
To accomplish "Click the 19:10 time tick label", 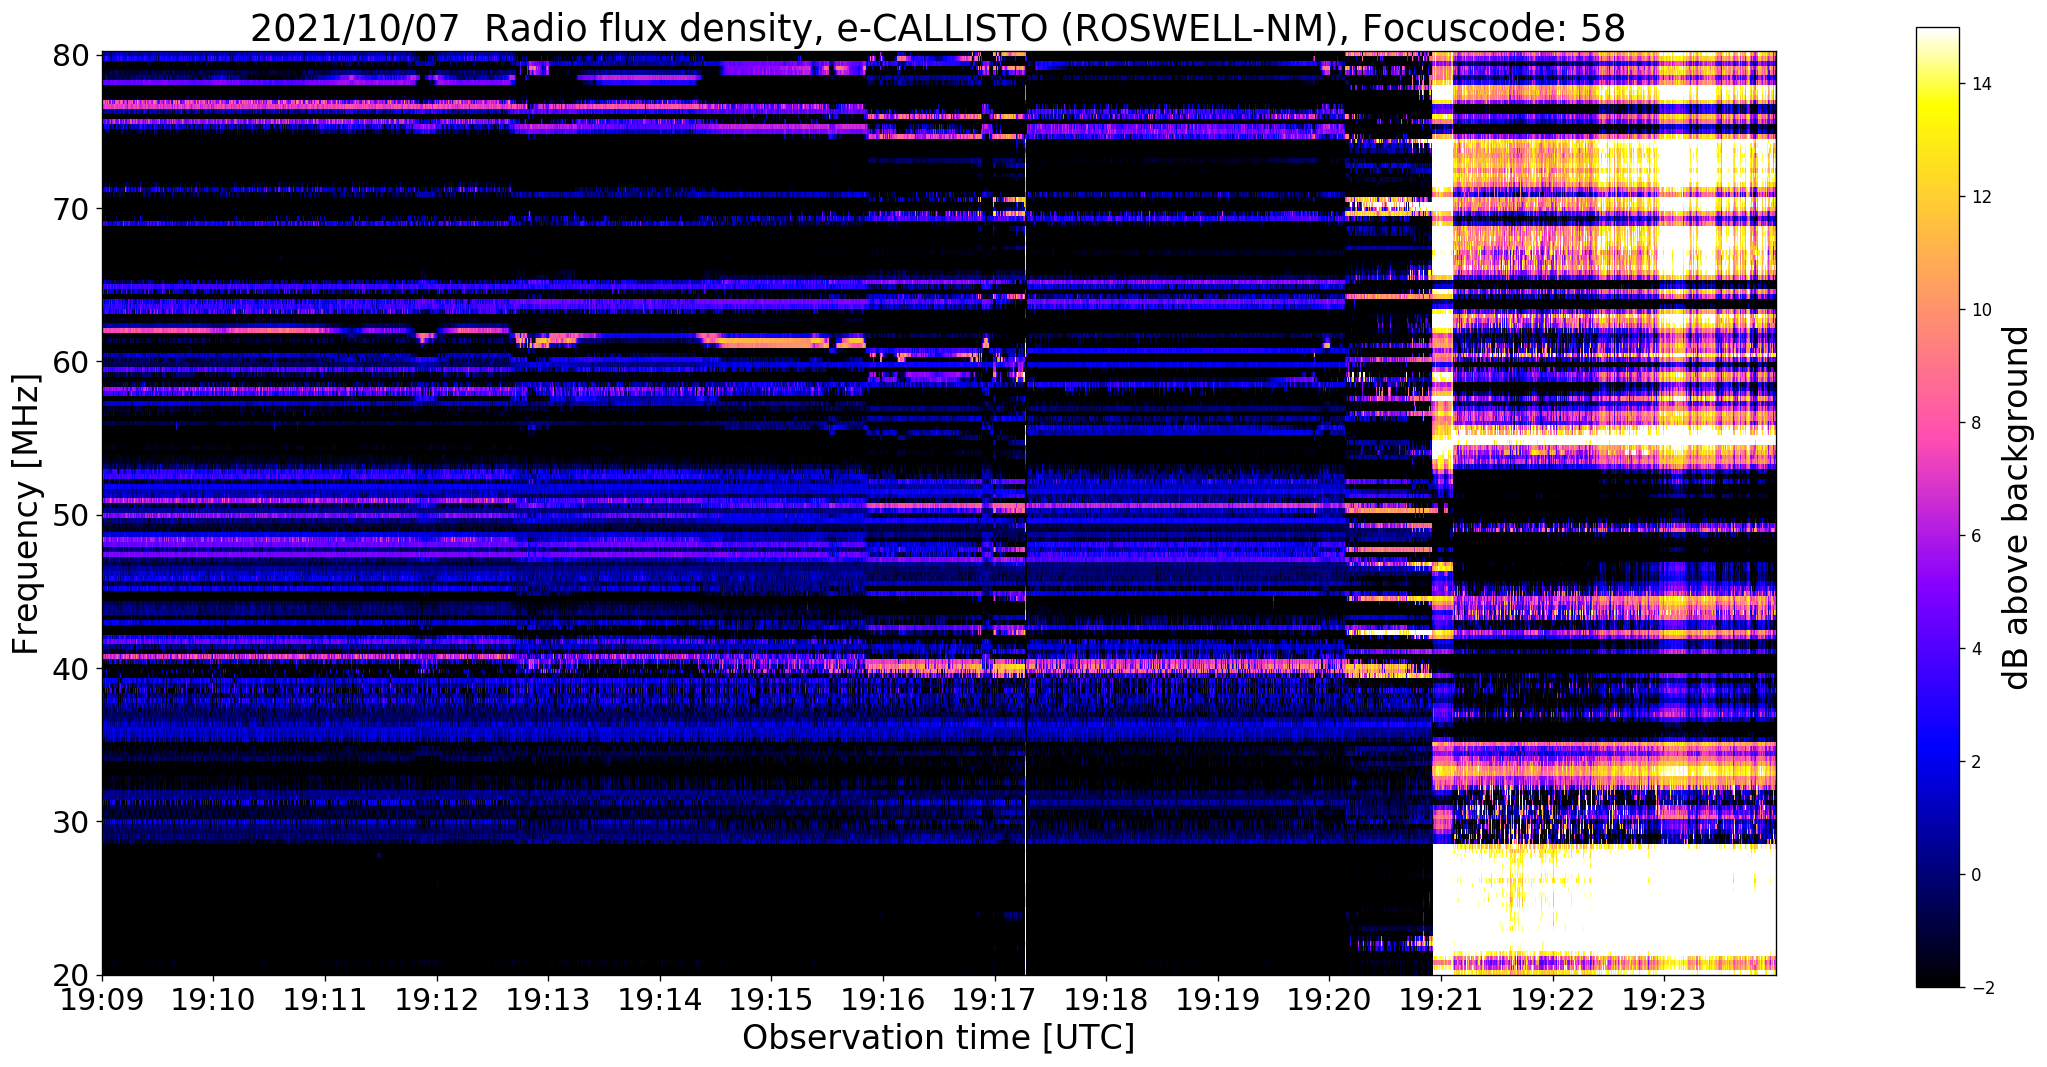I will tap(213, 999).
